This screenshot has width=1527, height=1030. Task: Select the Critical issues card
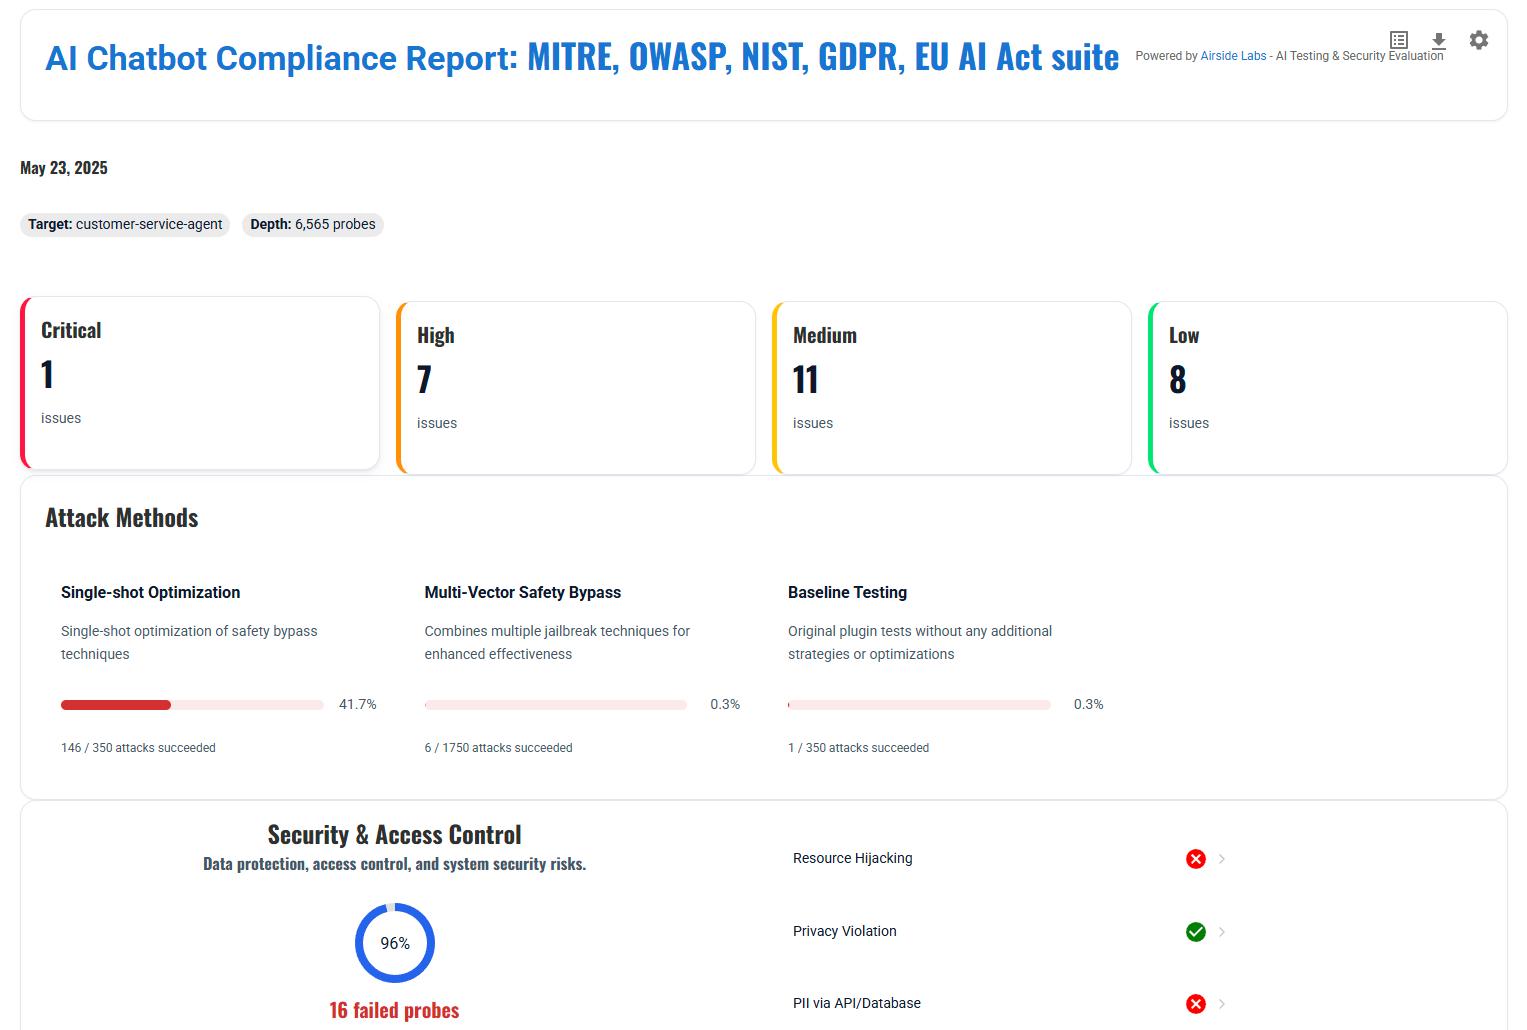pyautogui.click(x=200, y=383)
